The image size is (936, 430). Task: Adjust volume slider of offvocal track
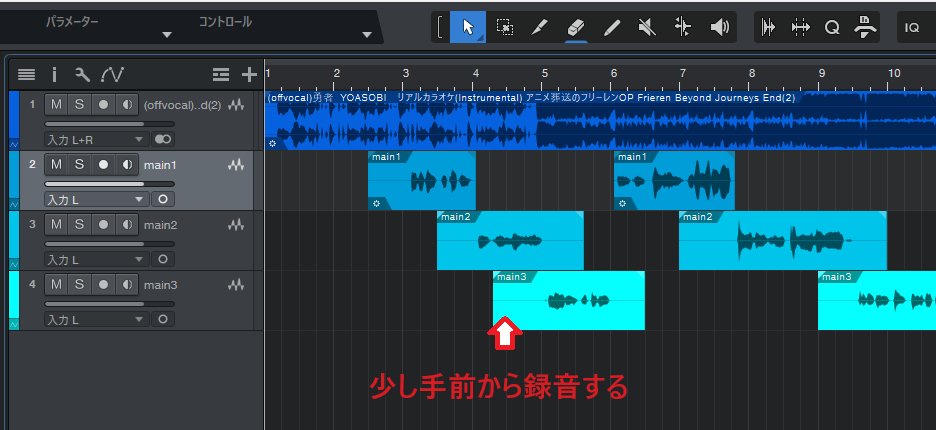point(109,124)
